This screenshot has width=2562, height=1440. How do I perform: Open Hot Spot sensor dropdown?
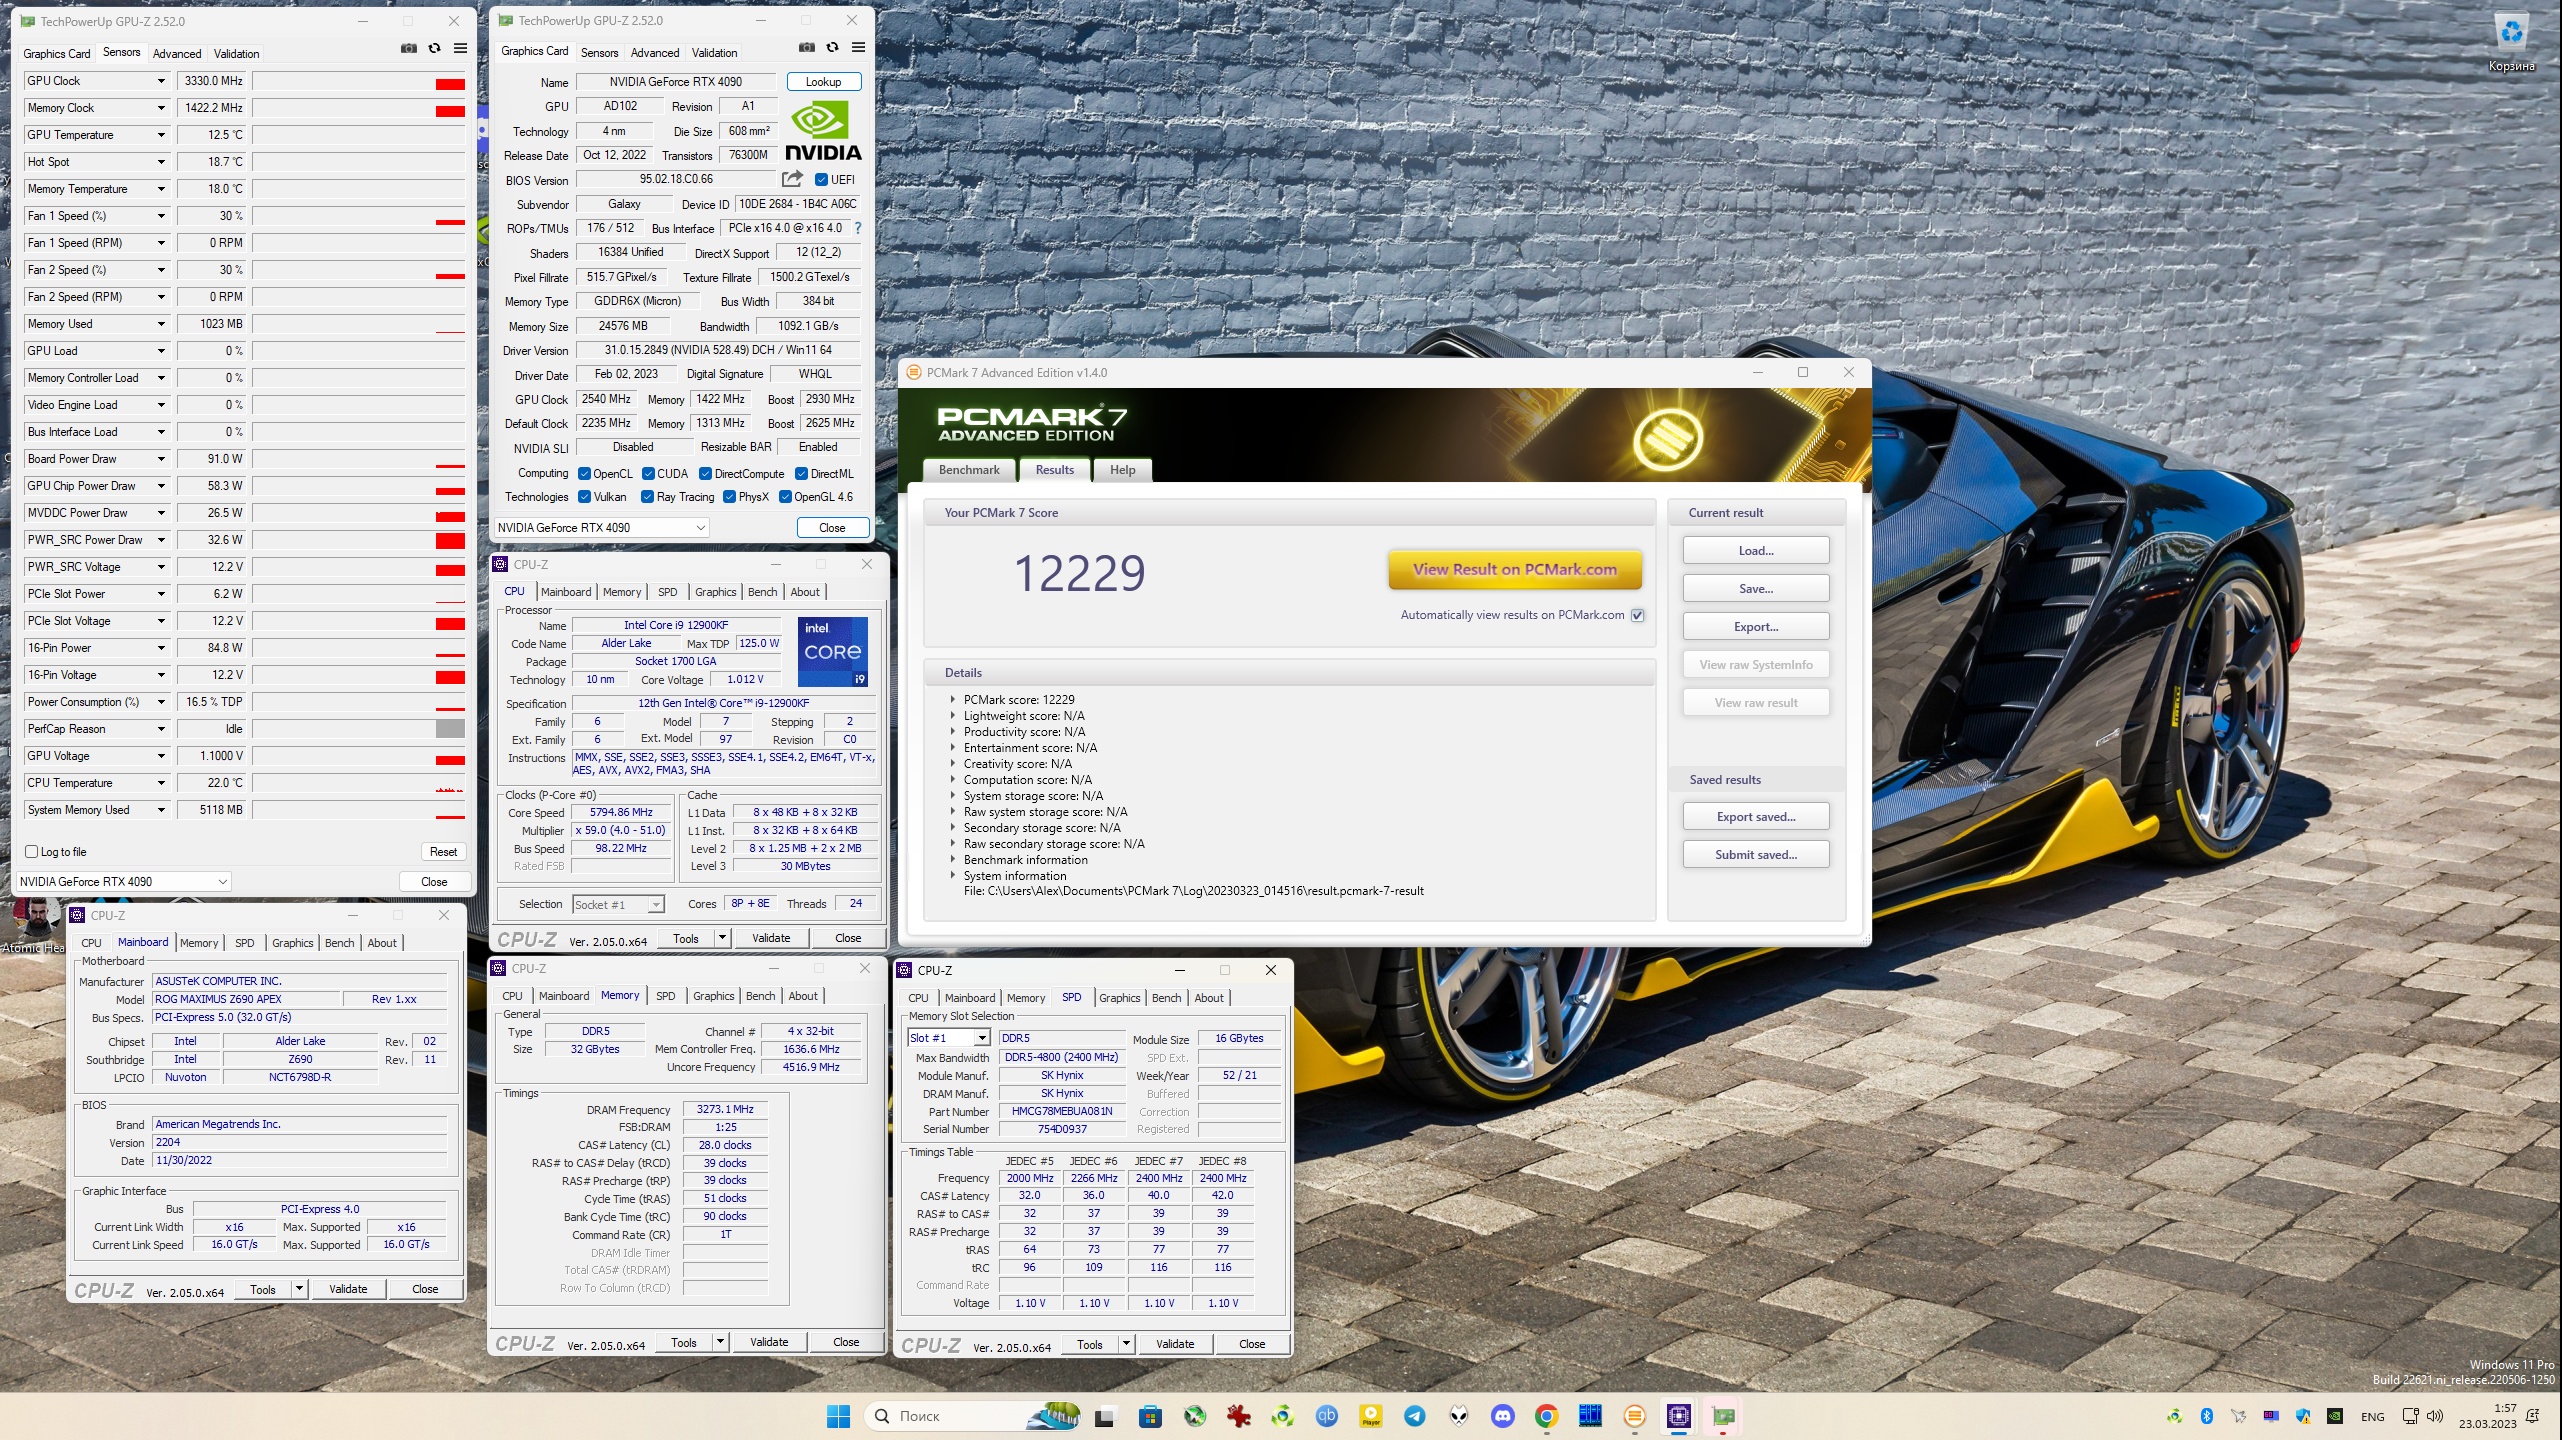pyautogui.click(x=161, y=162)
